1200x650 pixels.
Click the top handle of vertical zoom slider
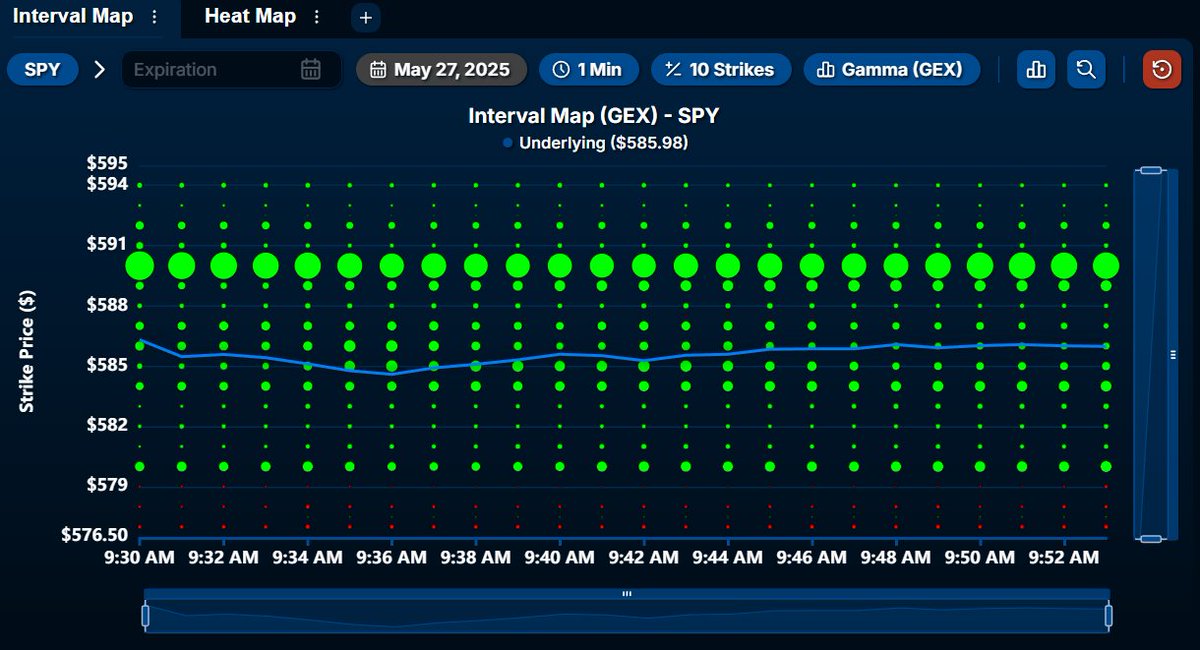1151,171
